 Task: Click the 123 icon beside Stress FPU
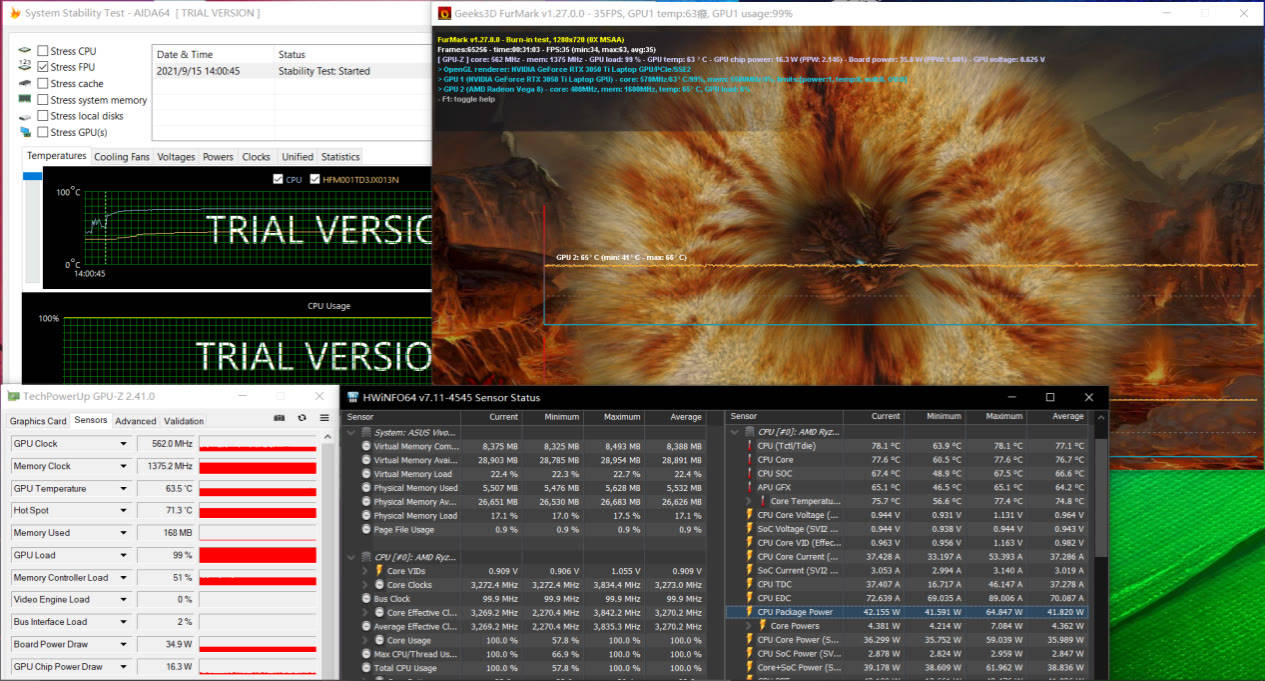(x=25, y=67)
